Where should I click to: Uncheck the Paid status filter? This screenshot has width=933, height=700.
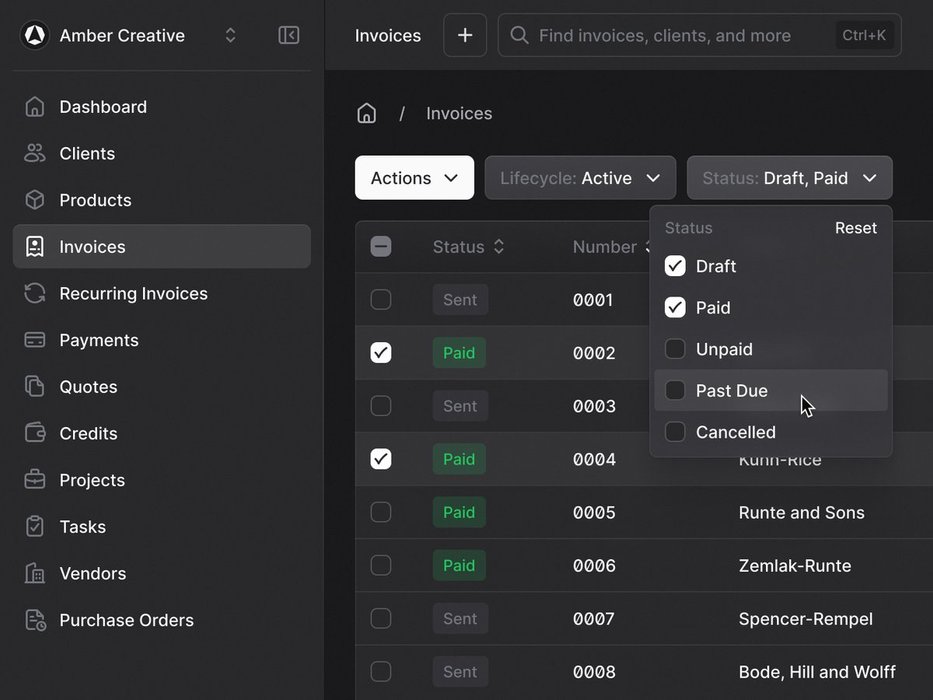pos(675,308)
